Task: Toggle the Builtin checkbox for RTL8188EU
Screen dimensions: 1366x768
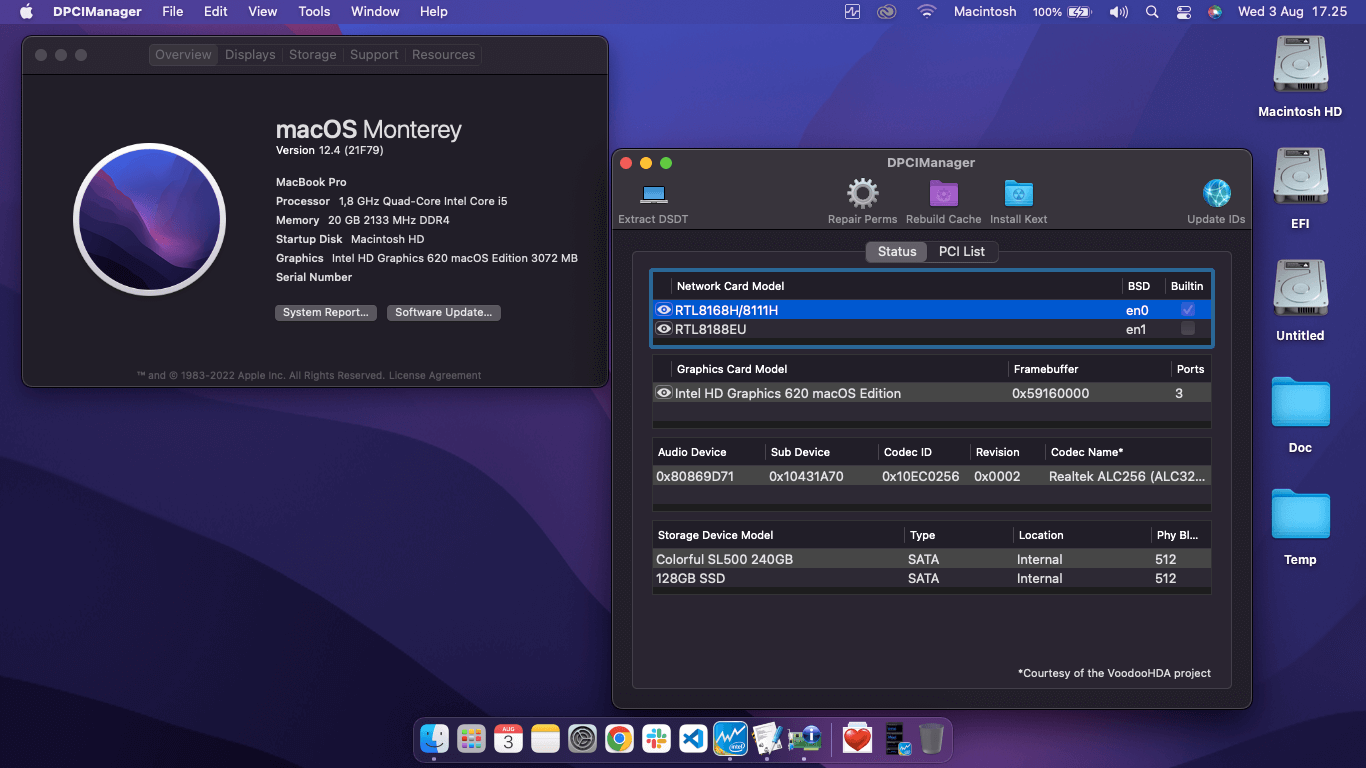Action: point(1188,329)
